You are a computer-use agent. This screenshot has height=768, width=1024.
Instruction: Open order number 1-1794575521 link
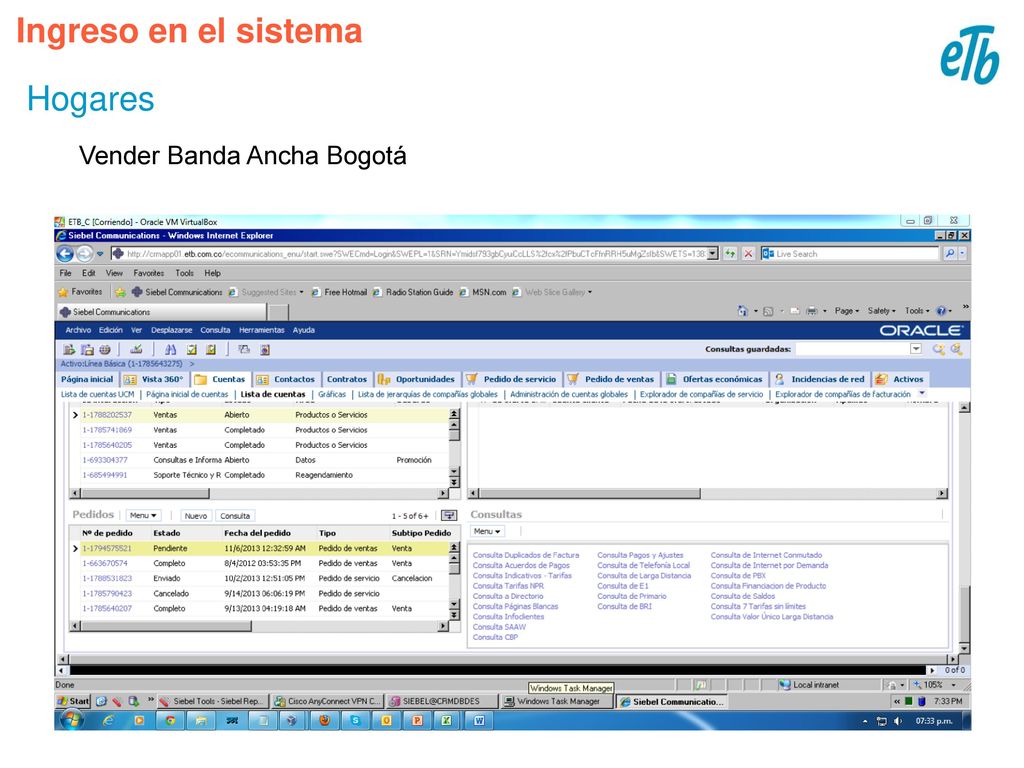[107, 549]
